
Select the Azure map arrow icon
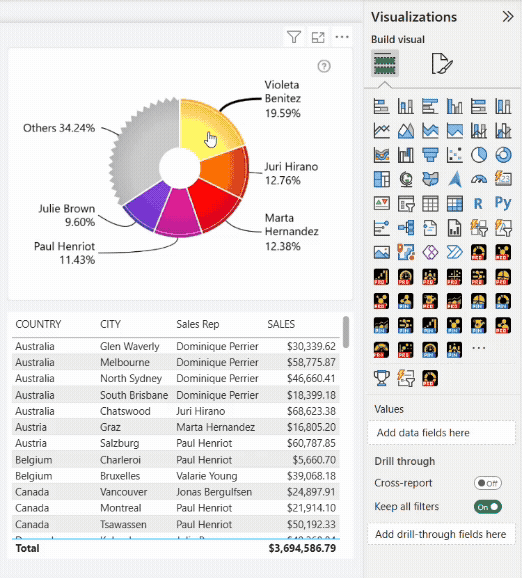pos(454,180)
